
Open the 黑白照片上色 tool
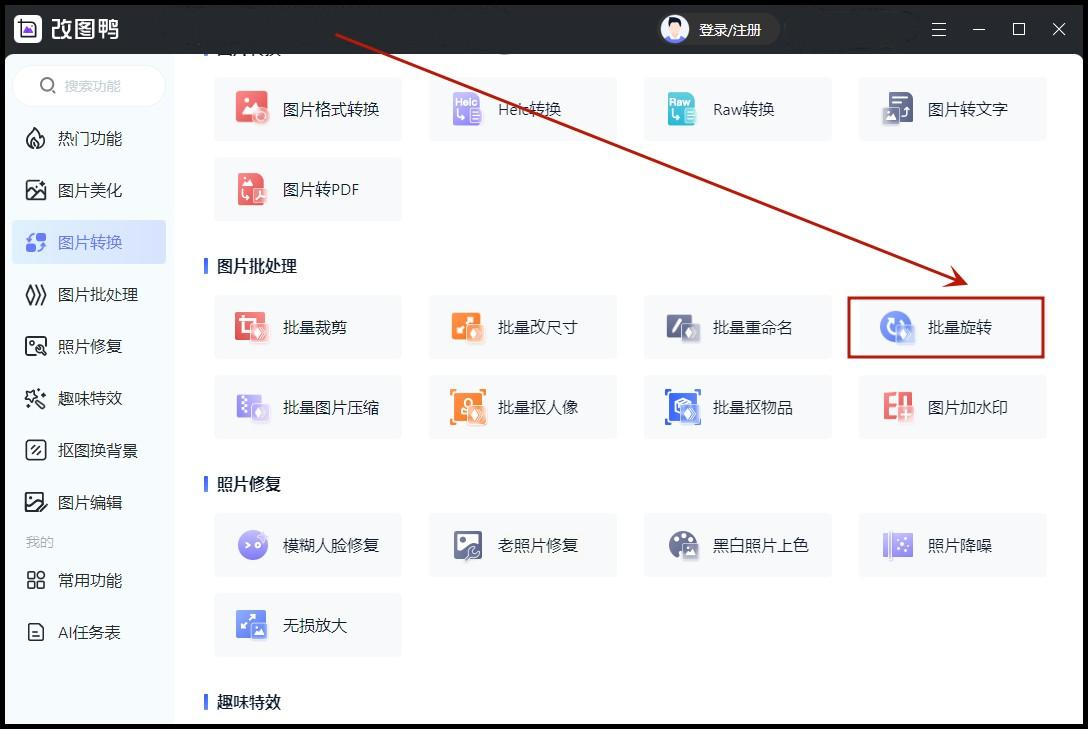[x=738, y=545]
